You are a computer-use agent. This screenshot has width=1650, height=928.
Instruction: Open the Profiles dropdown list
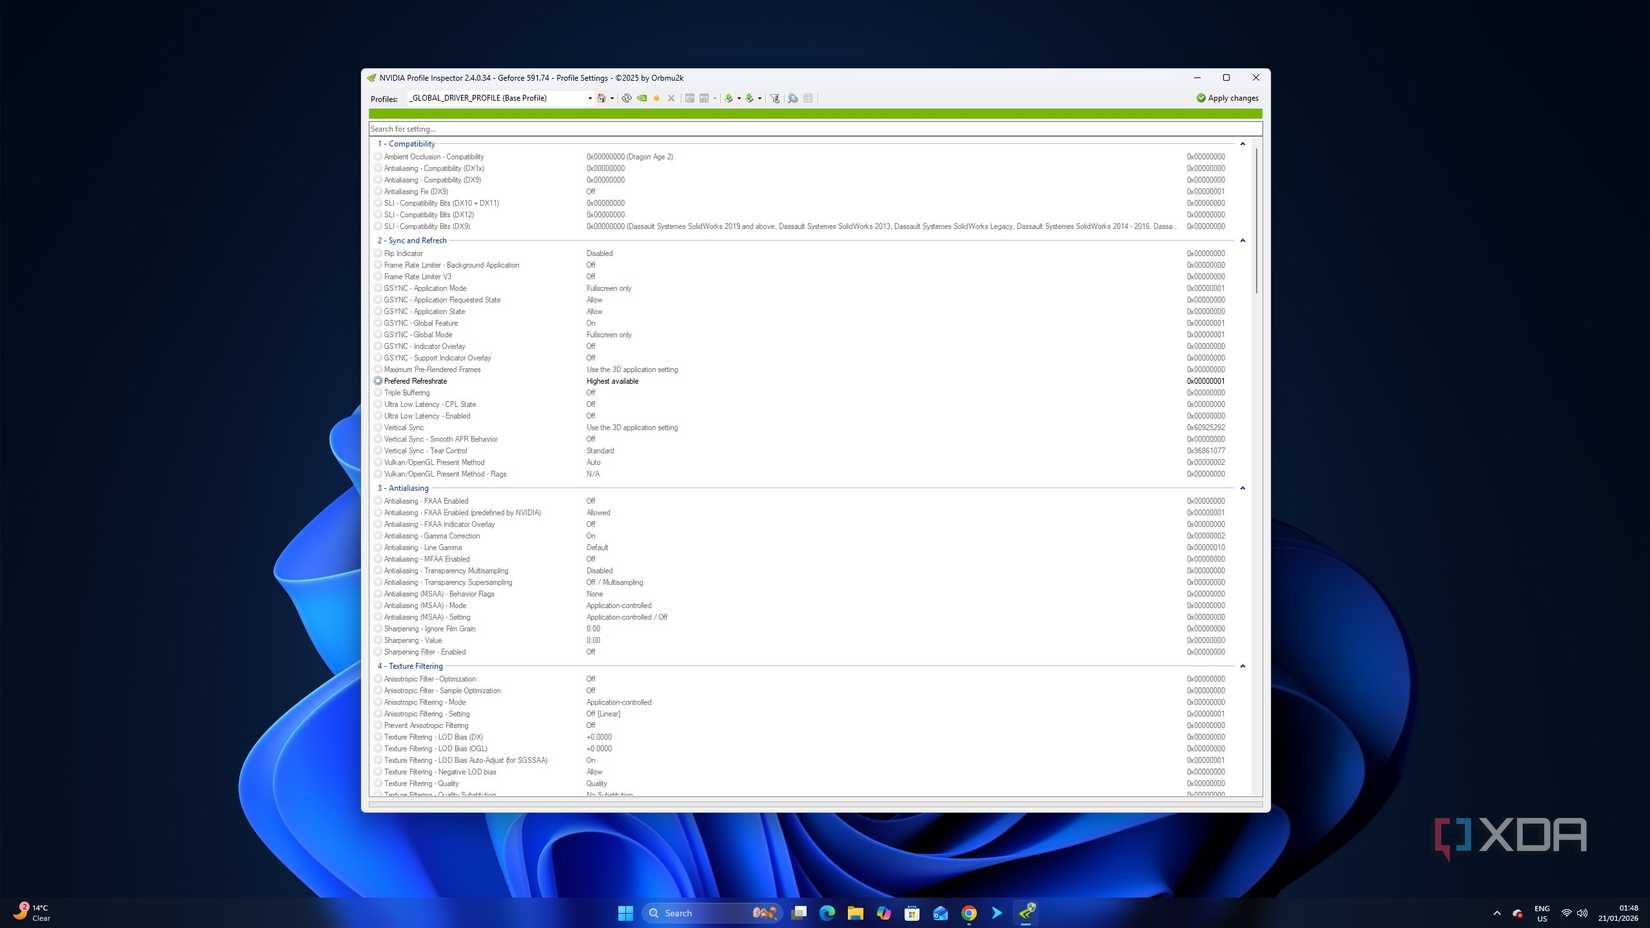pos(589,98)
